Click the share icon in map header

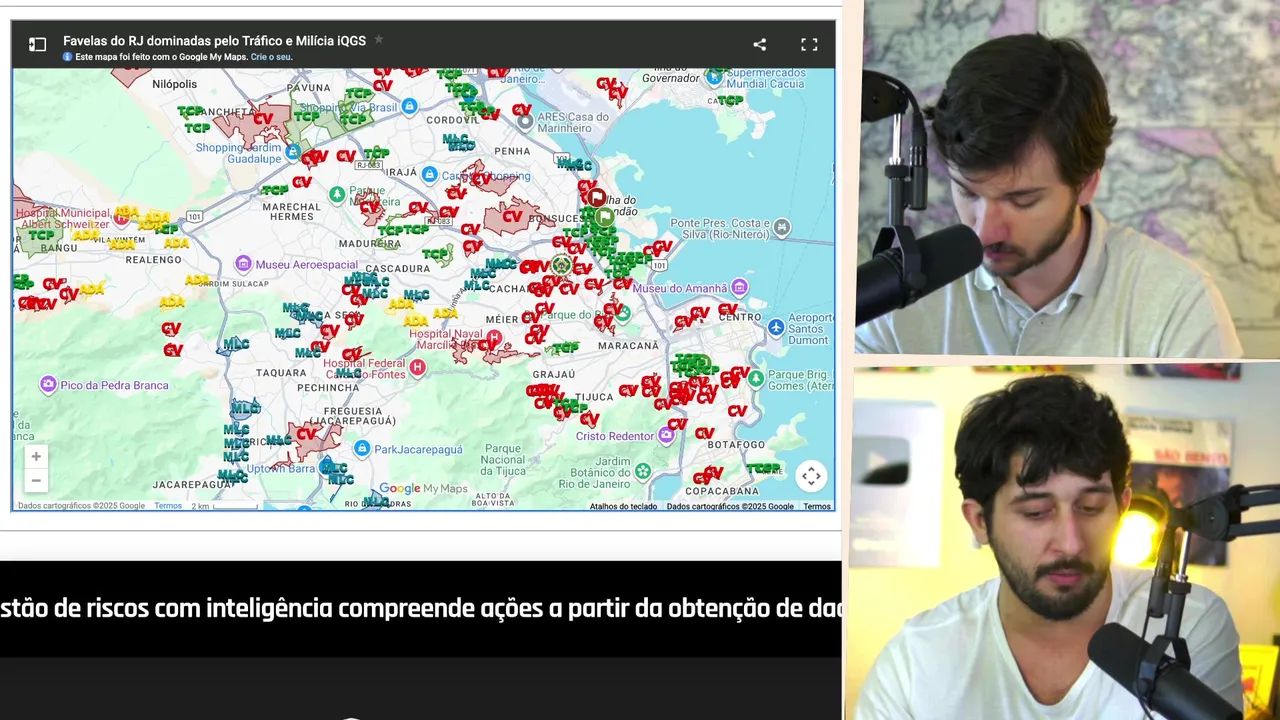pos(759,44)
